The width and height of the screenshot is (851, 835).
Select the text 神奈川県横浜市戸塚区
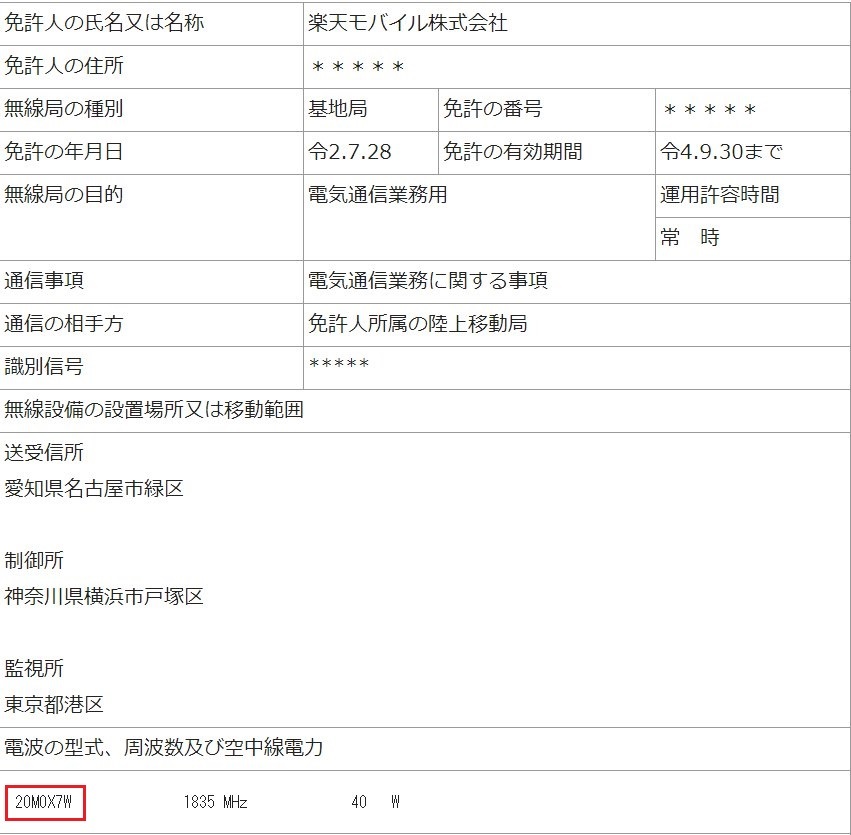pyautogui.click(x=104, y=596)
